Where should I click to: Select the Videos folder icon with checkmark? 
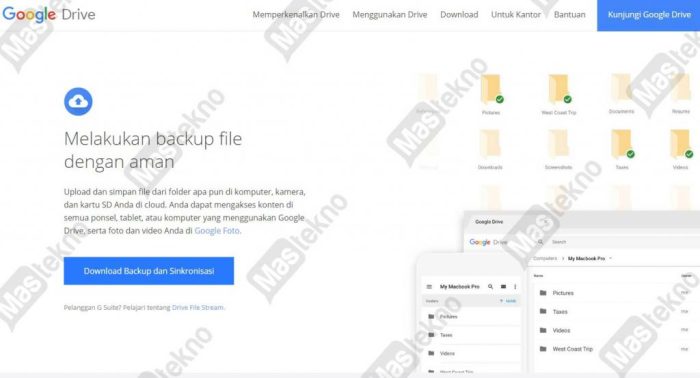pos(681,144)
